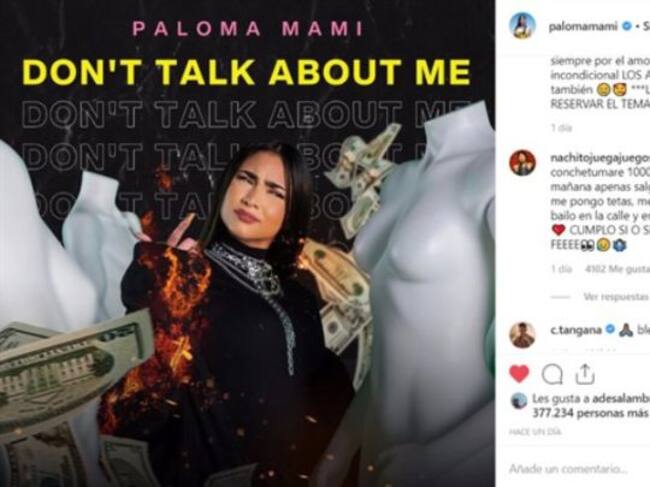Screen dimensions: 650x487
Task: Open the 377.234 personas más likes list
Action: pyautogui.click(x=590, y=413)
